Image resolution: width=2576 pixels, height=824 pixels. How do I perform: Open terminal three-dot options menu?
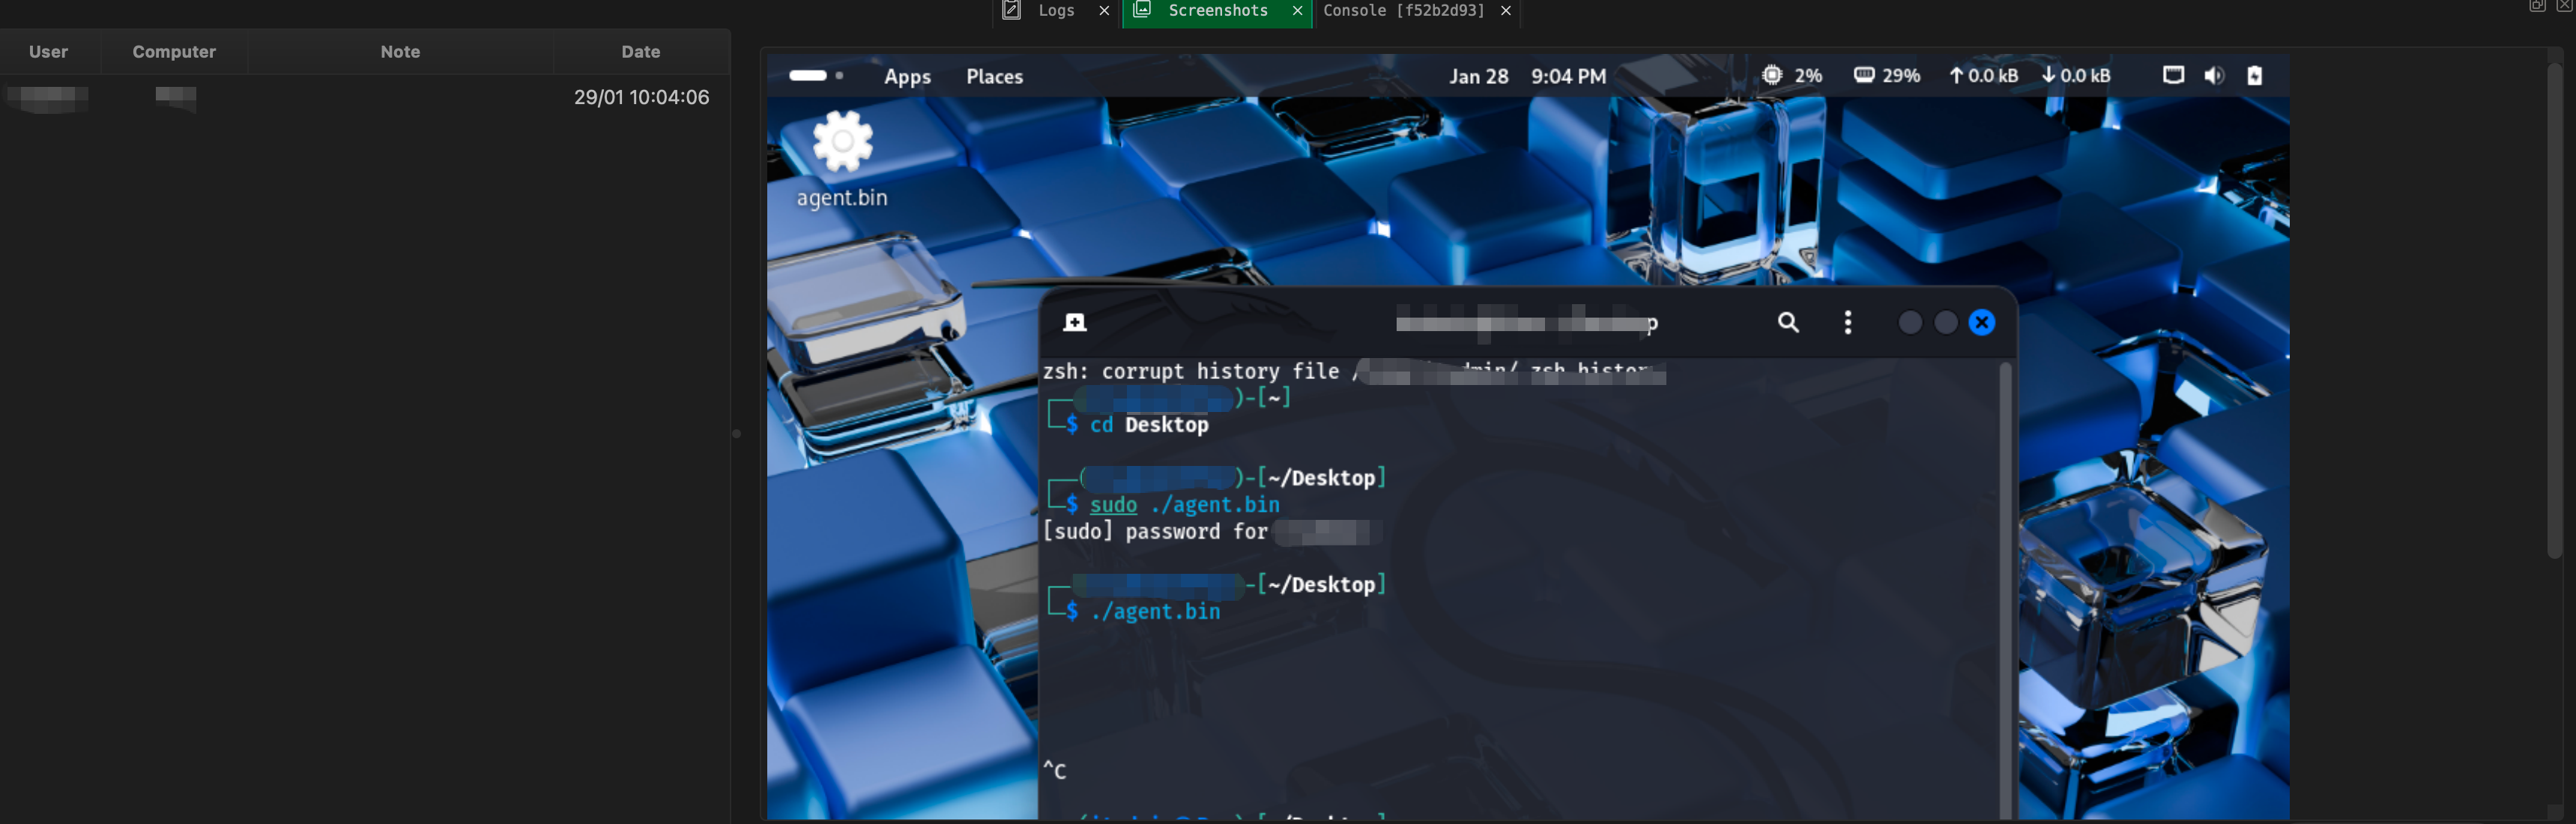(x=1847, y=322)
